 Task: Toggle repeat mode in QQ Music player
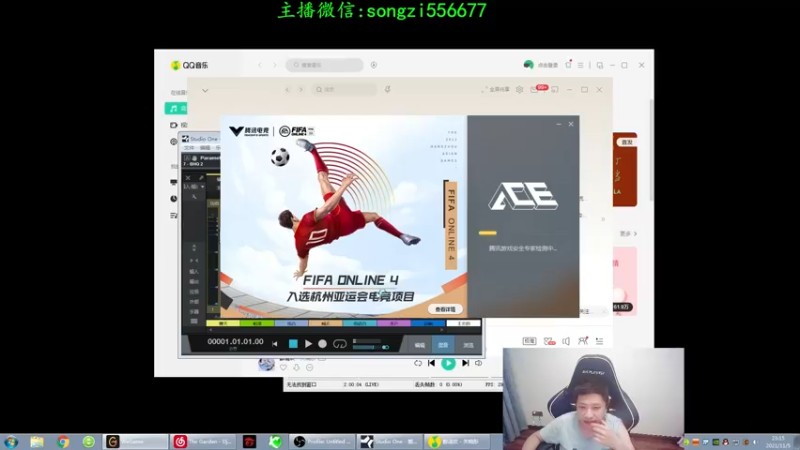(418, 363)
